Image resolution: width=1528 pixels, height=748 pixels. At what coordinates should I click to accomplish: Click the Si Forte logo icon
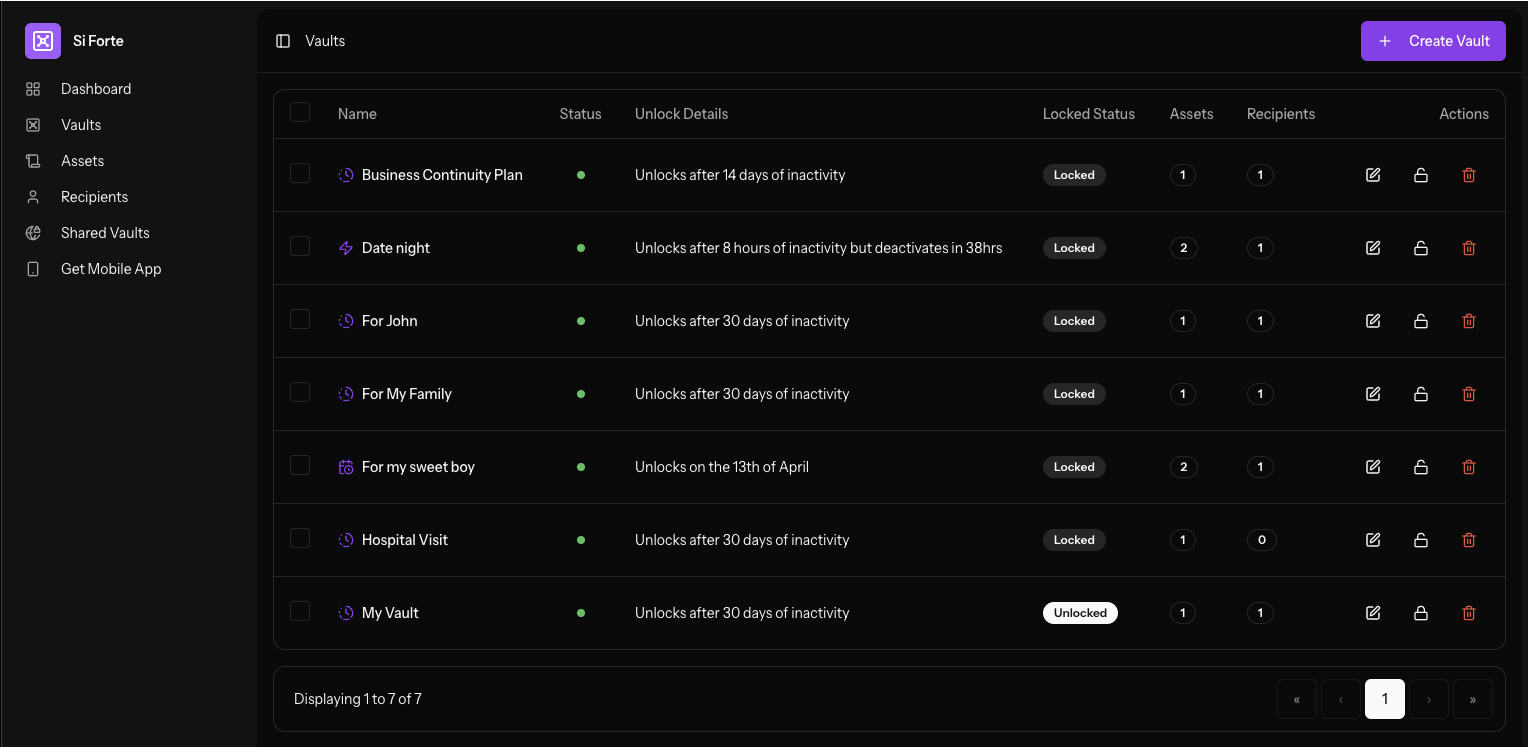coord(43,41)
